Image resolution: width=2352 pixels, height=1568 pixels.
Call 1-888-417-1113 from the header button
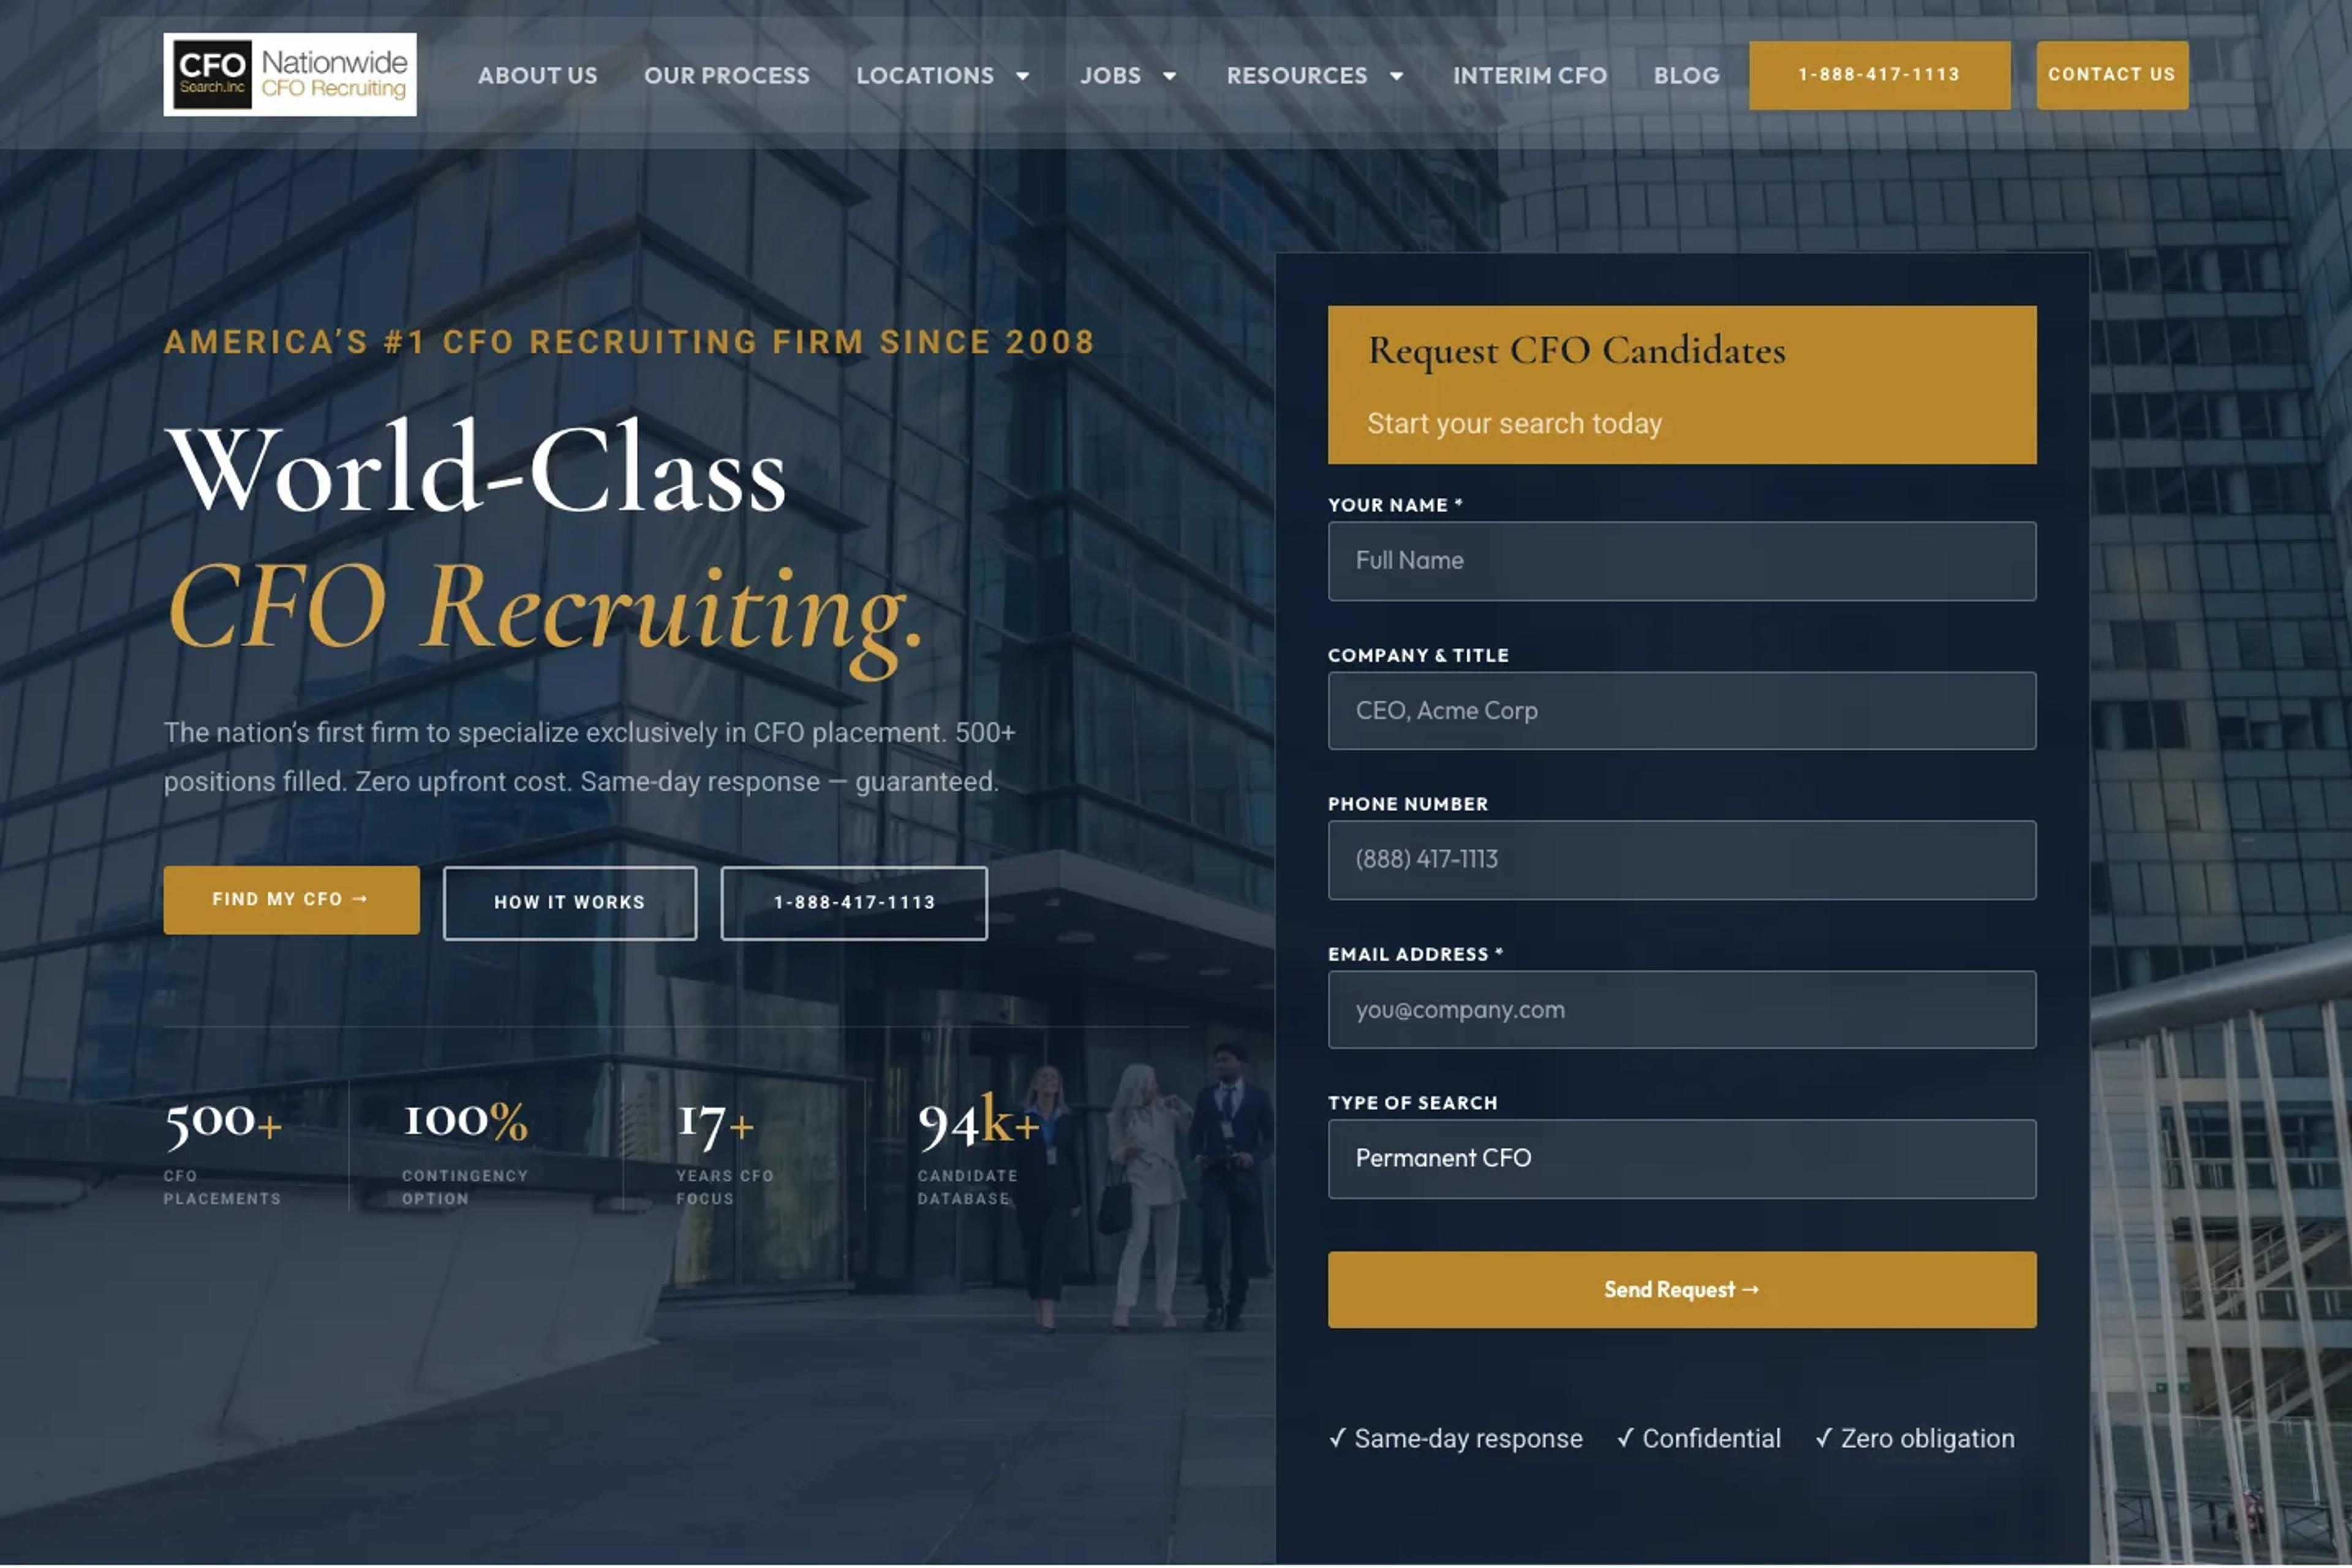click(1879, 75)
